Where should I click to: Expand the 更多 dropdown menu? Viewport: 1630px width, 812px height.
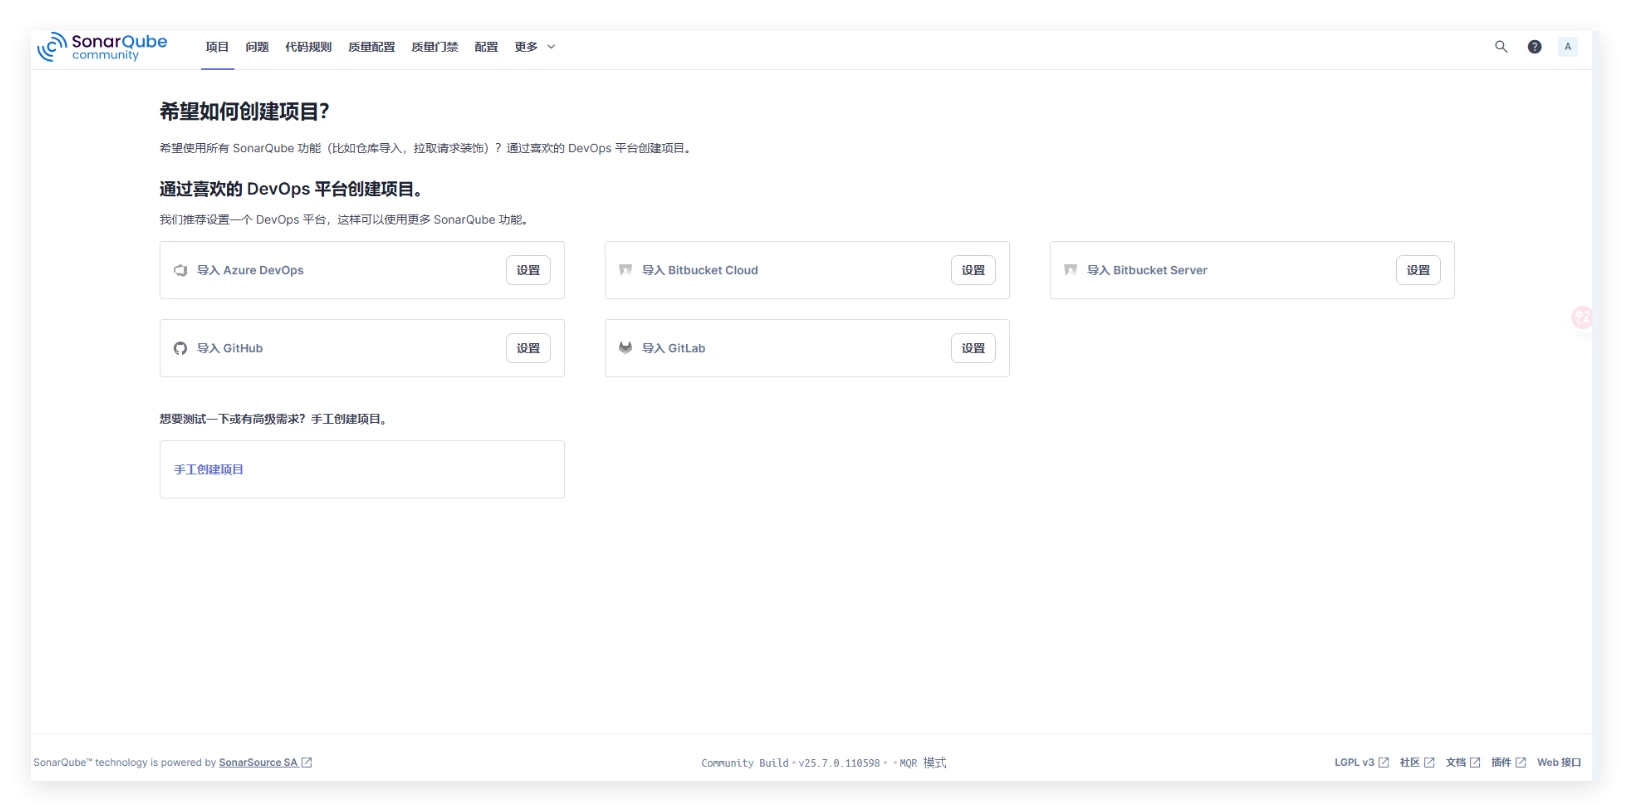click(x=534, y=47)
